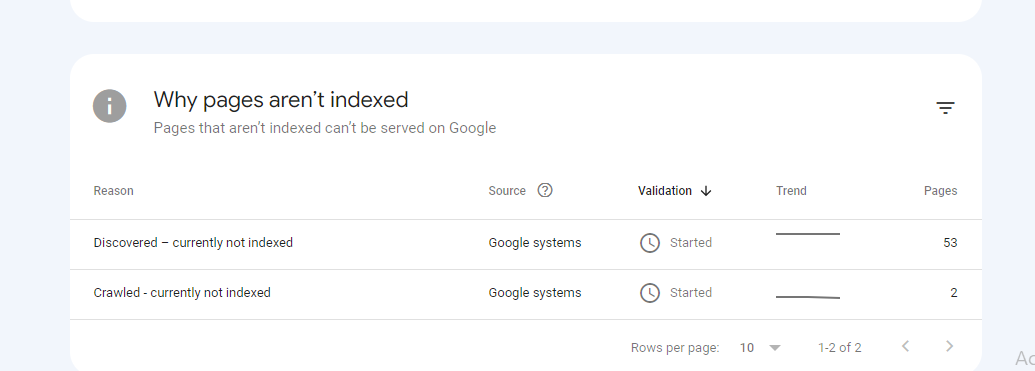
Task: Click the Trend column header
Action: click(x=791, y=191)
